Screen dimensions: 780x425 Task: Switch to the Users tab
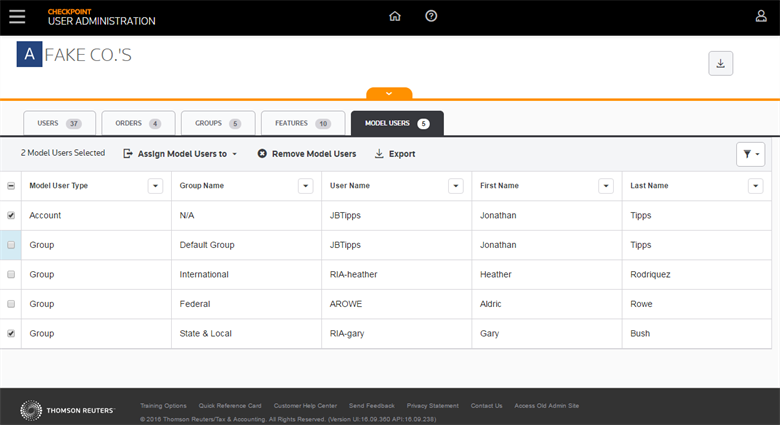point(59,123)
